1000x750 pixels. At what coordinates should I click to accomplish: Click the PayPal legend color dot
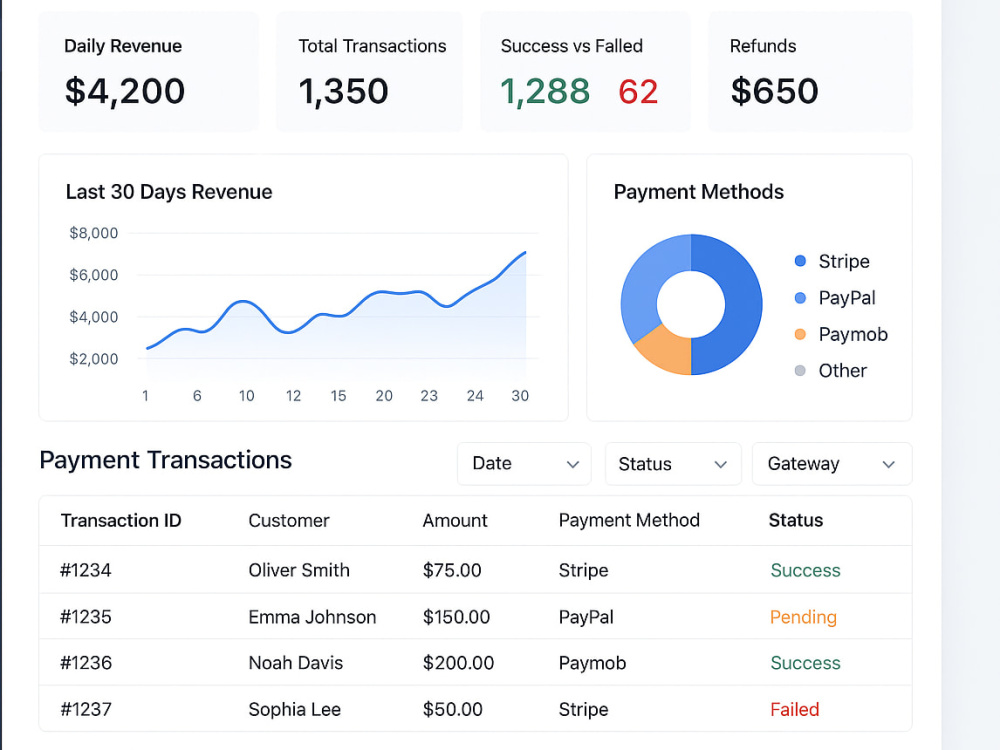800,298
